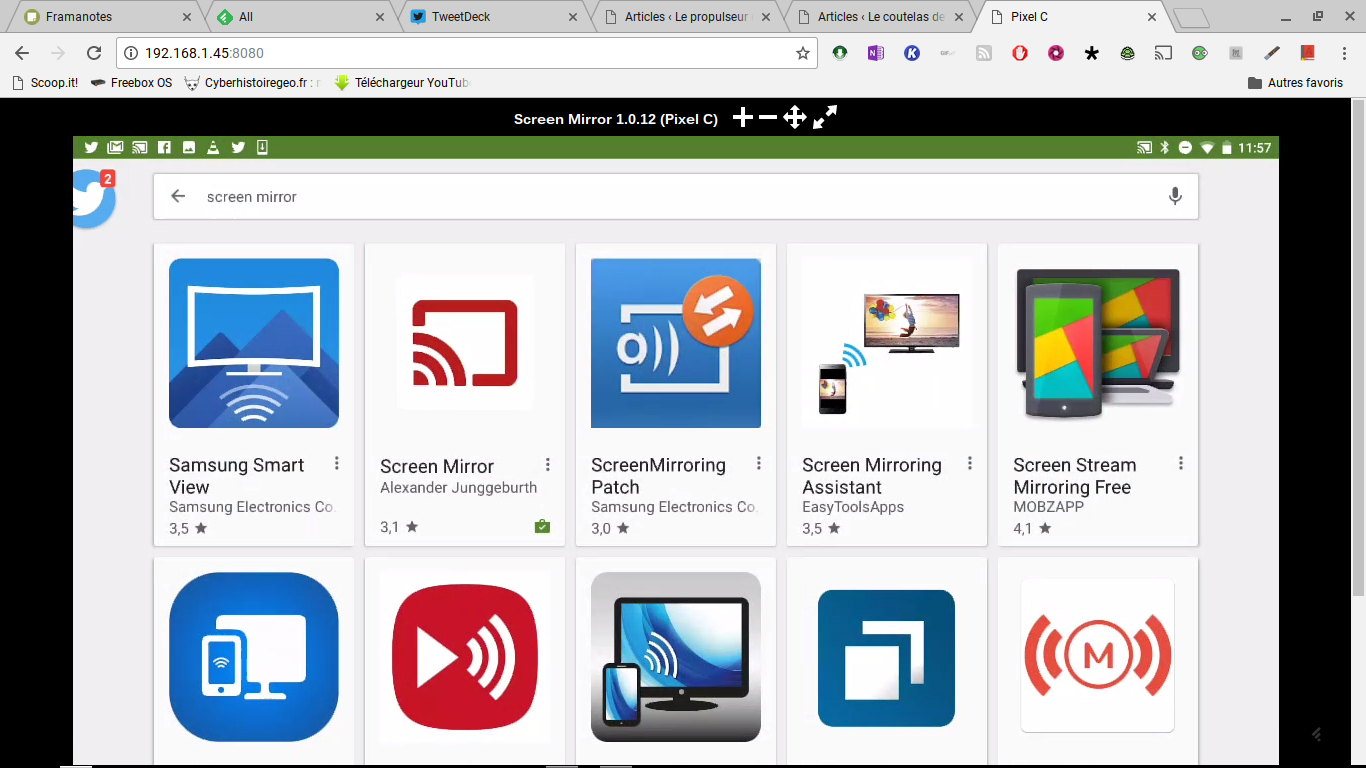This screenshot has width=1366, height=768.
Task: Click the blue K extension icon
Action: [912, 53]
